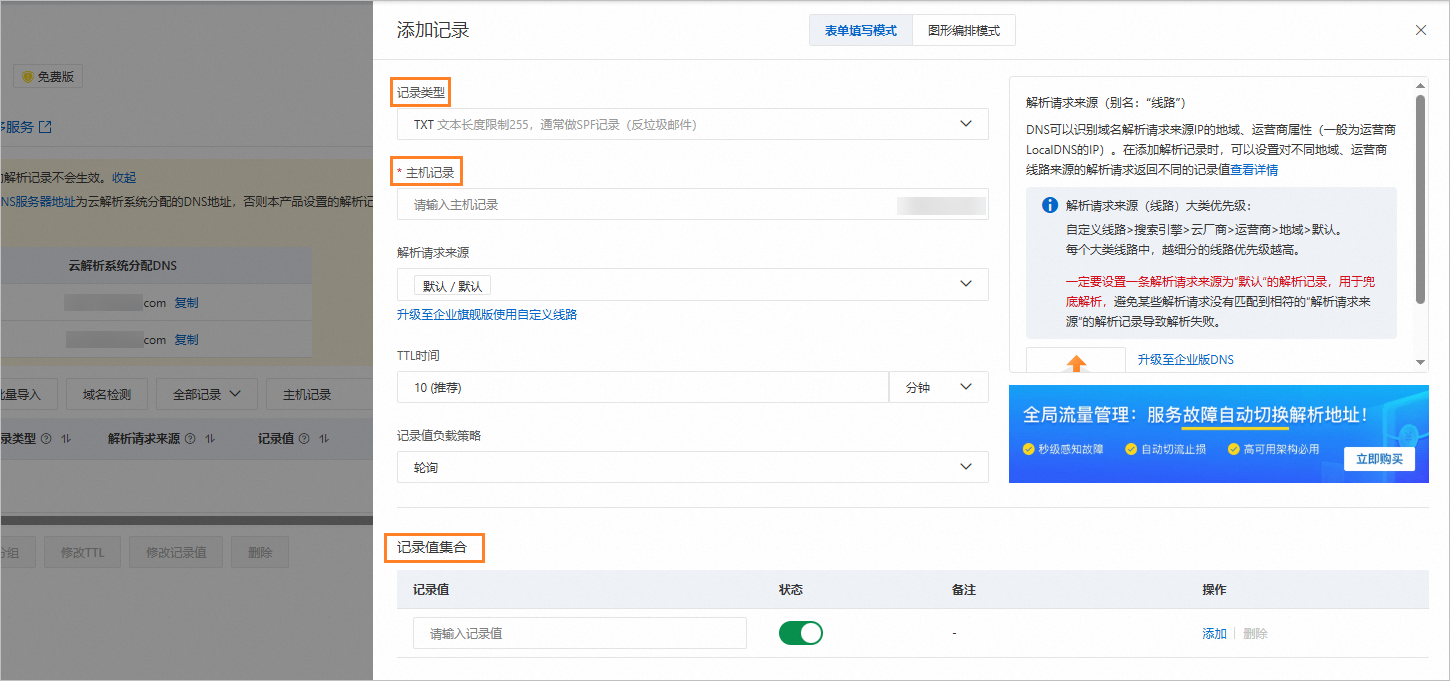Open the 查看详情 link in the help text
The width and height of the screenshot is (1450, 681).
tap(1254, 170)
